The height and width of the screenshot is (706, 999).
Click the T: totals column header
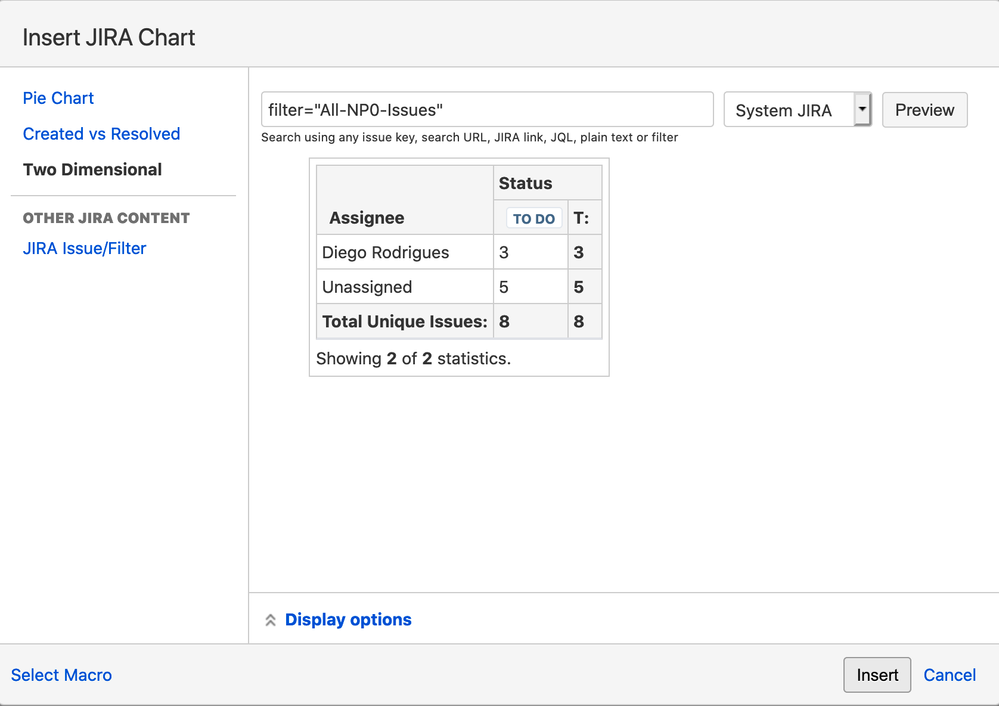(581, 218)
